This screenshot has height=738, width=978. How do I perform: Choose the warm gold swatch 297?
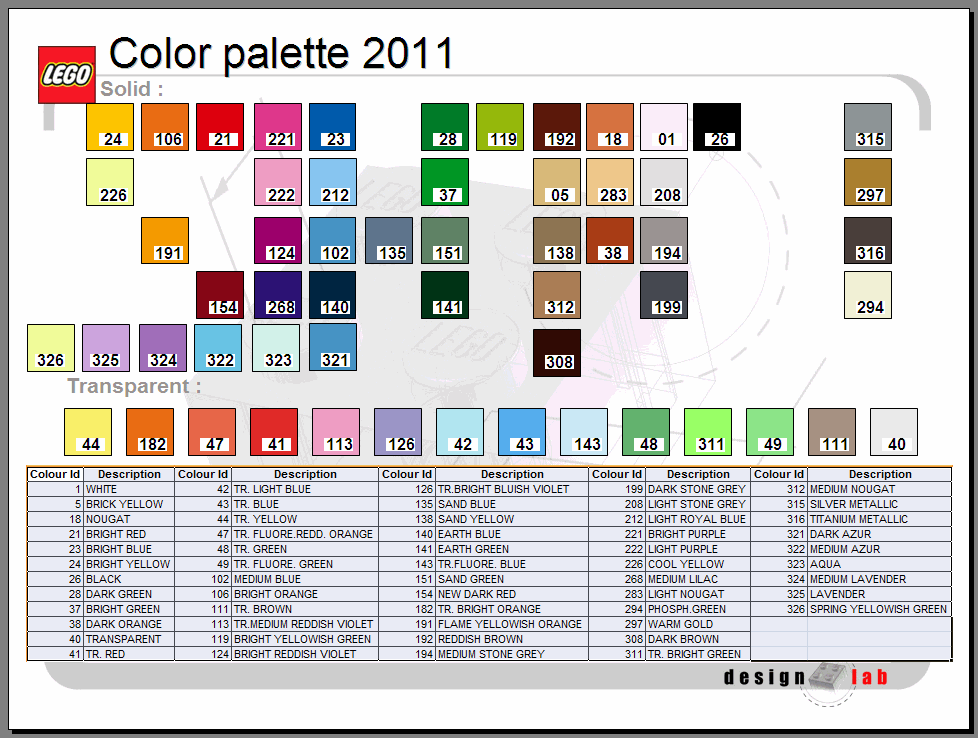coord(868,182)
